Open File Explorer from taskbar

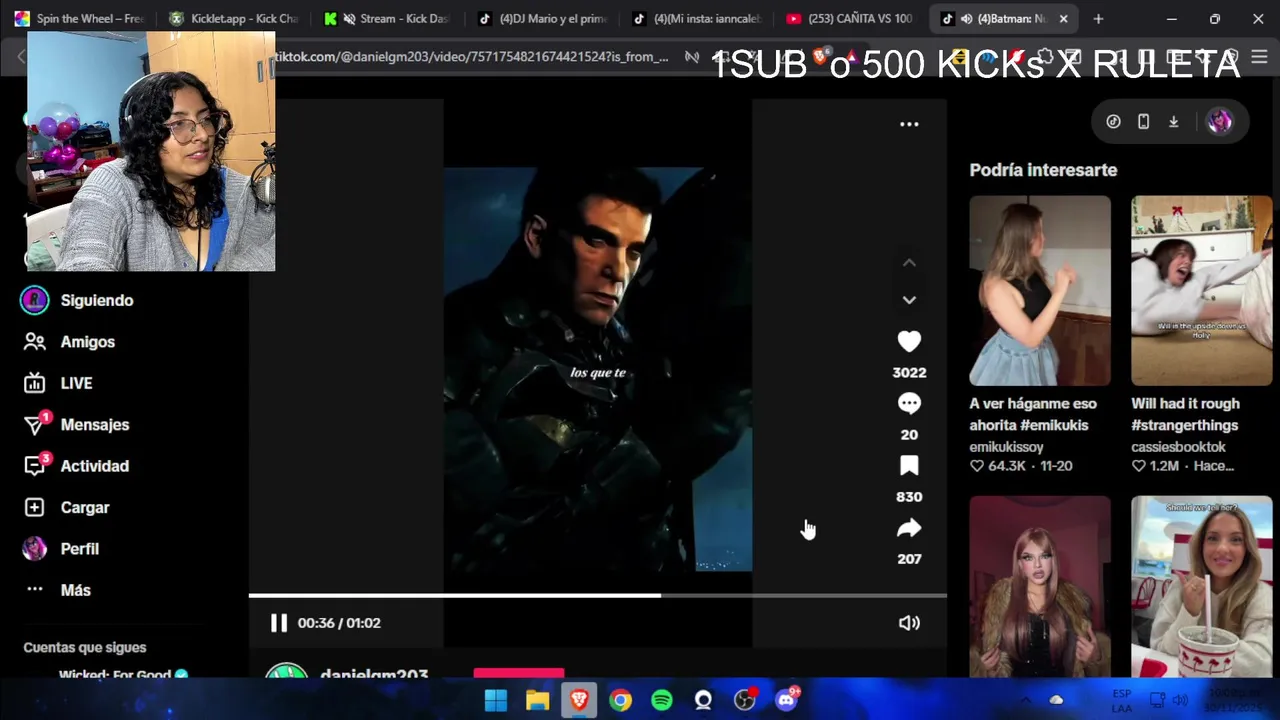coord(538,701)
